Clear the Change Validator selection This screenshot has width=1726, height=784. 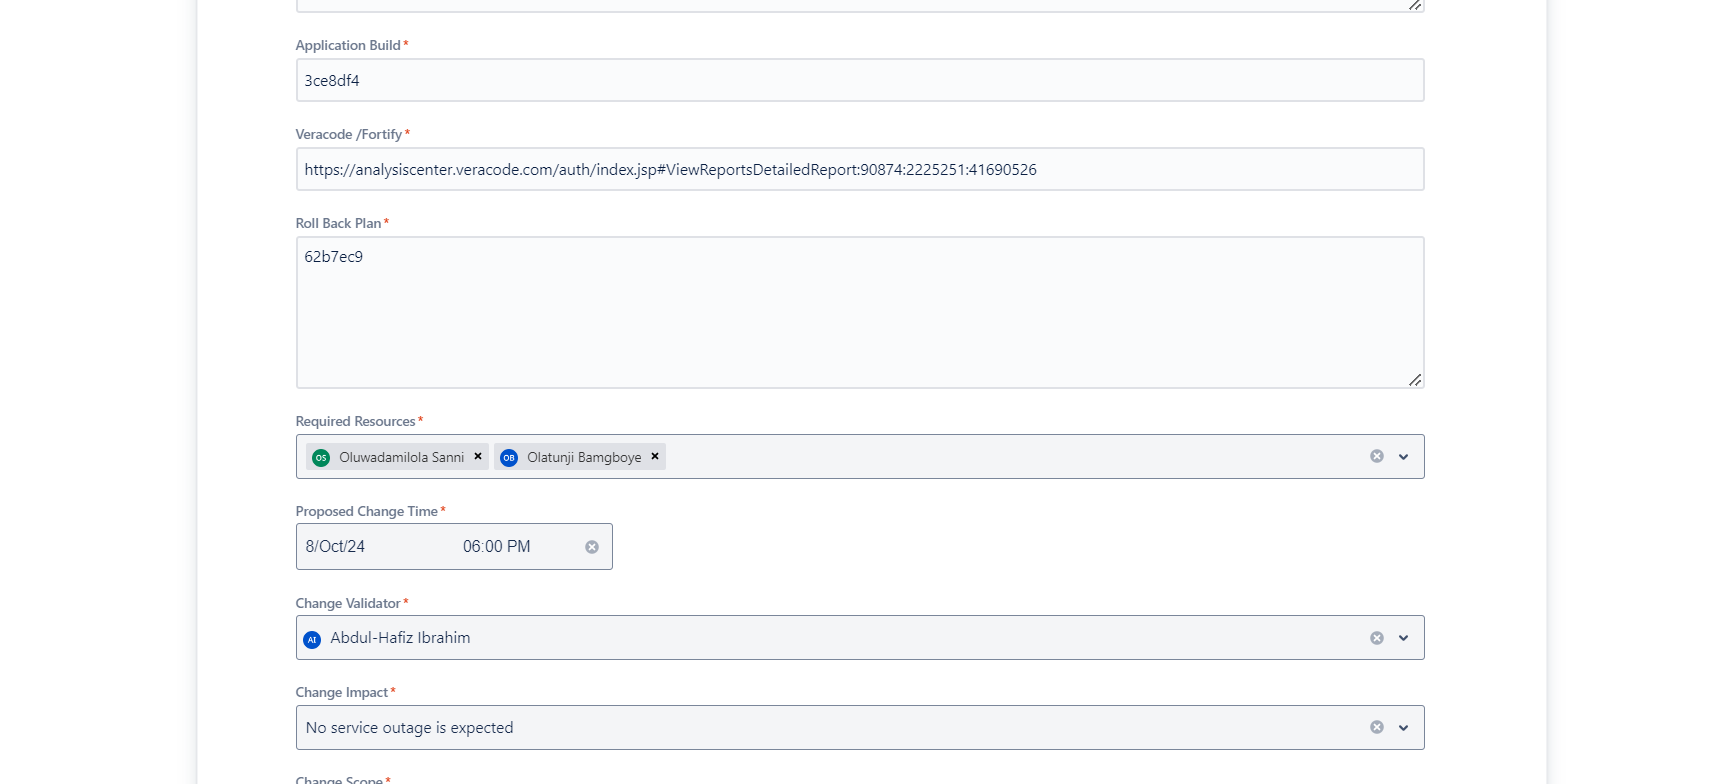pos(1377,638)
